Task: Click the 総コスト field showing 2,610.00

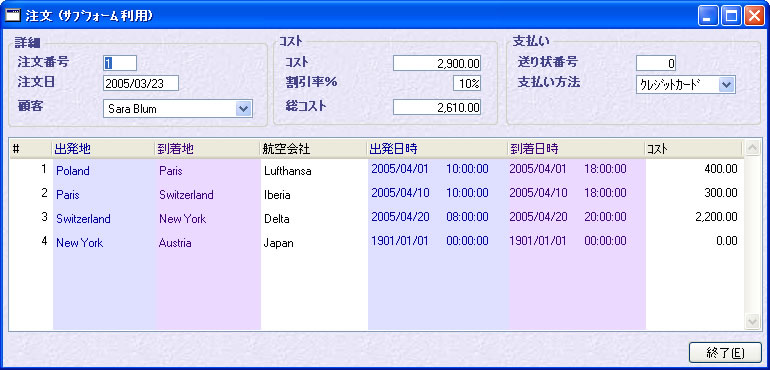Action: tap(437, 107)
